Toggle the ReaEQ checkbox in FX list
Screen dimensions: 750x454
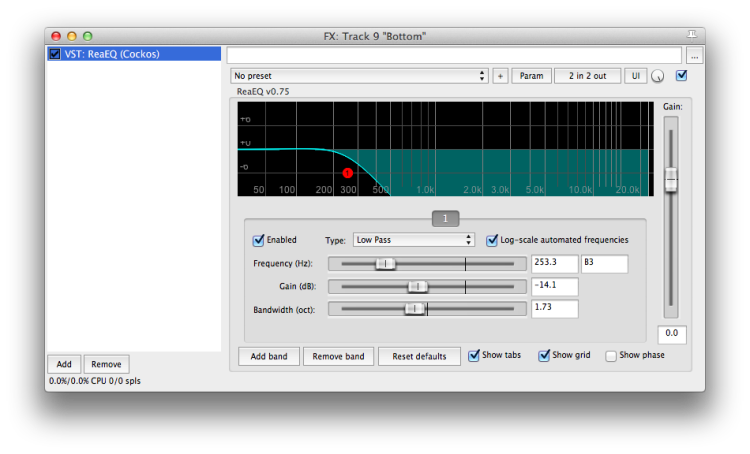tap(55, 54)
